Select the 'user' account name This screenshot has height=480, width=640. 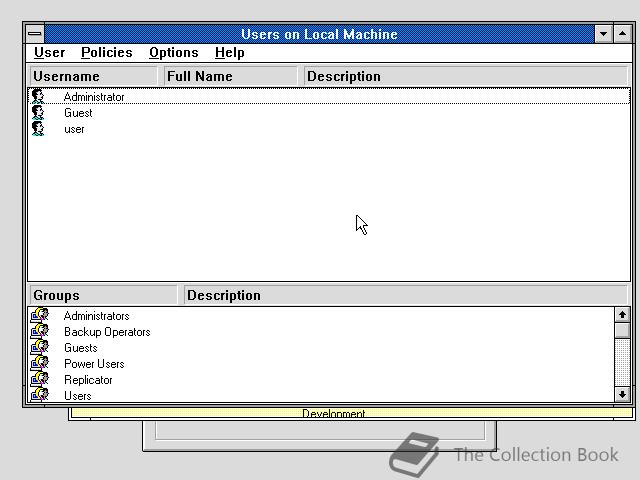(74, 129)
